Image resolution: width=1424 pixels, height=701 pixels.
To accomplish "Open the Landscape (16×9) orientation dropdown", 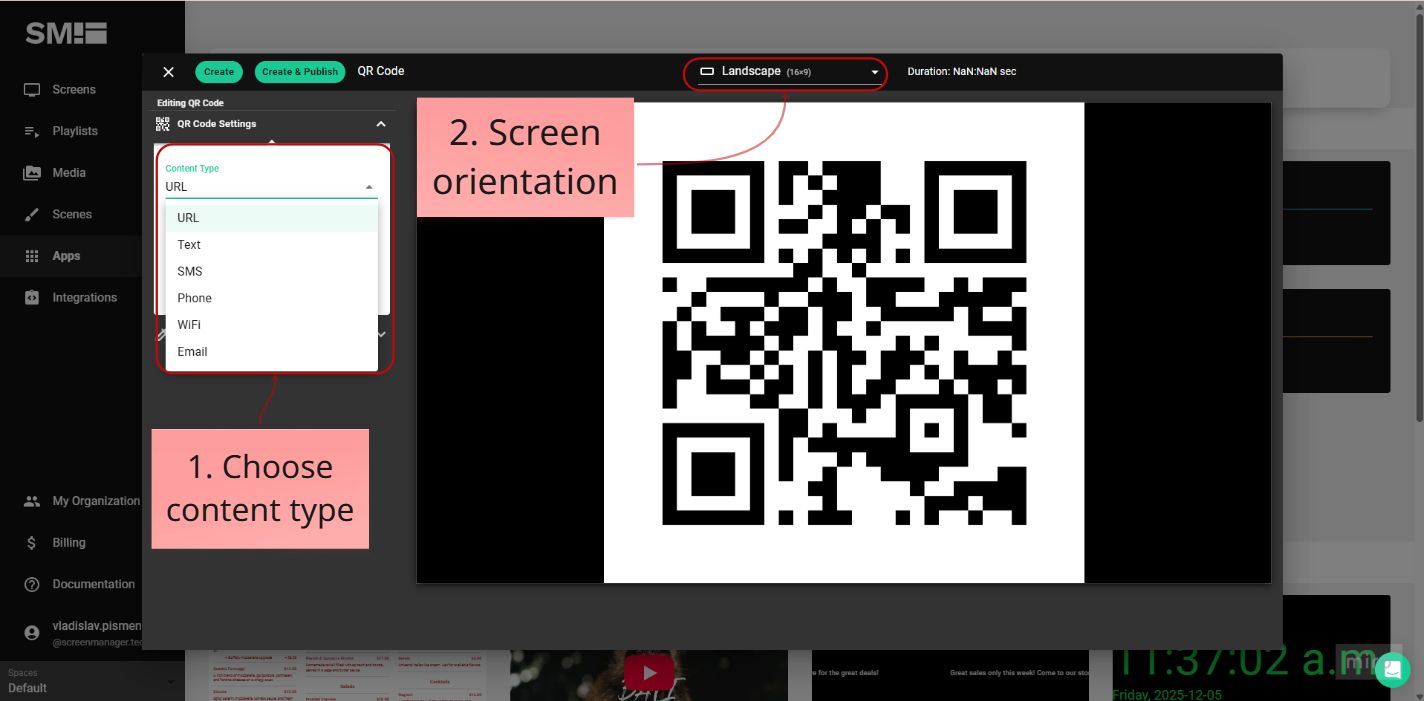I will coord(786,72).
